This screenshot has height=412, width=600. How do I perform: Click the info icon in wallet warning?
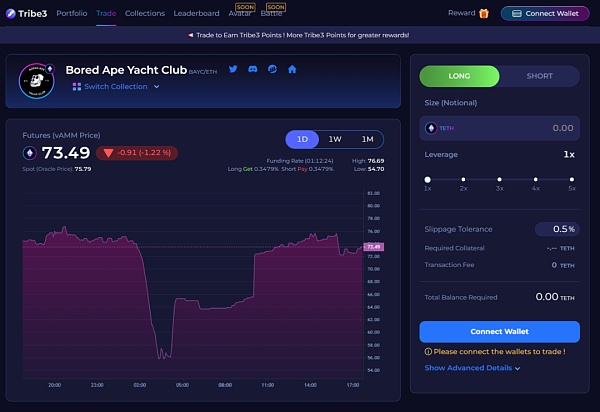pyautogui.click(x=428, y=351)
